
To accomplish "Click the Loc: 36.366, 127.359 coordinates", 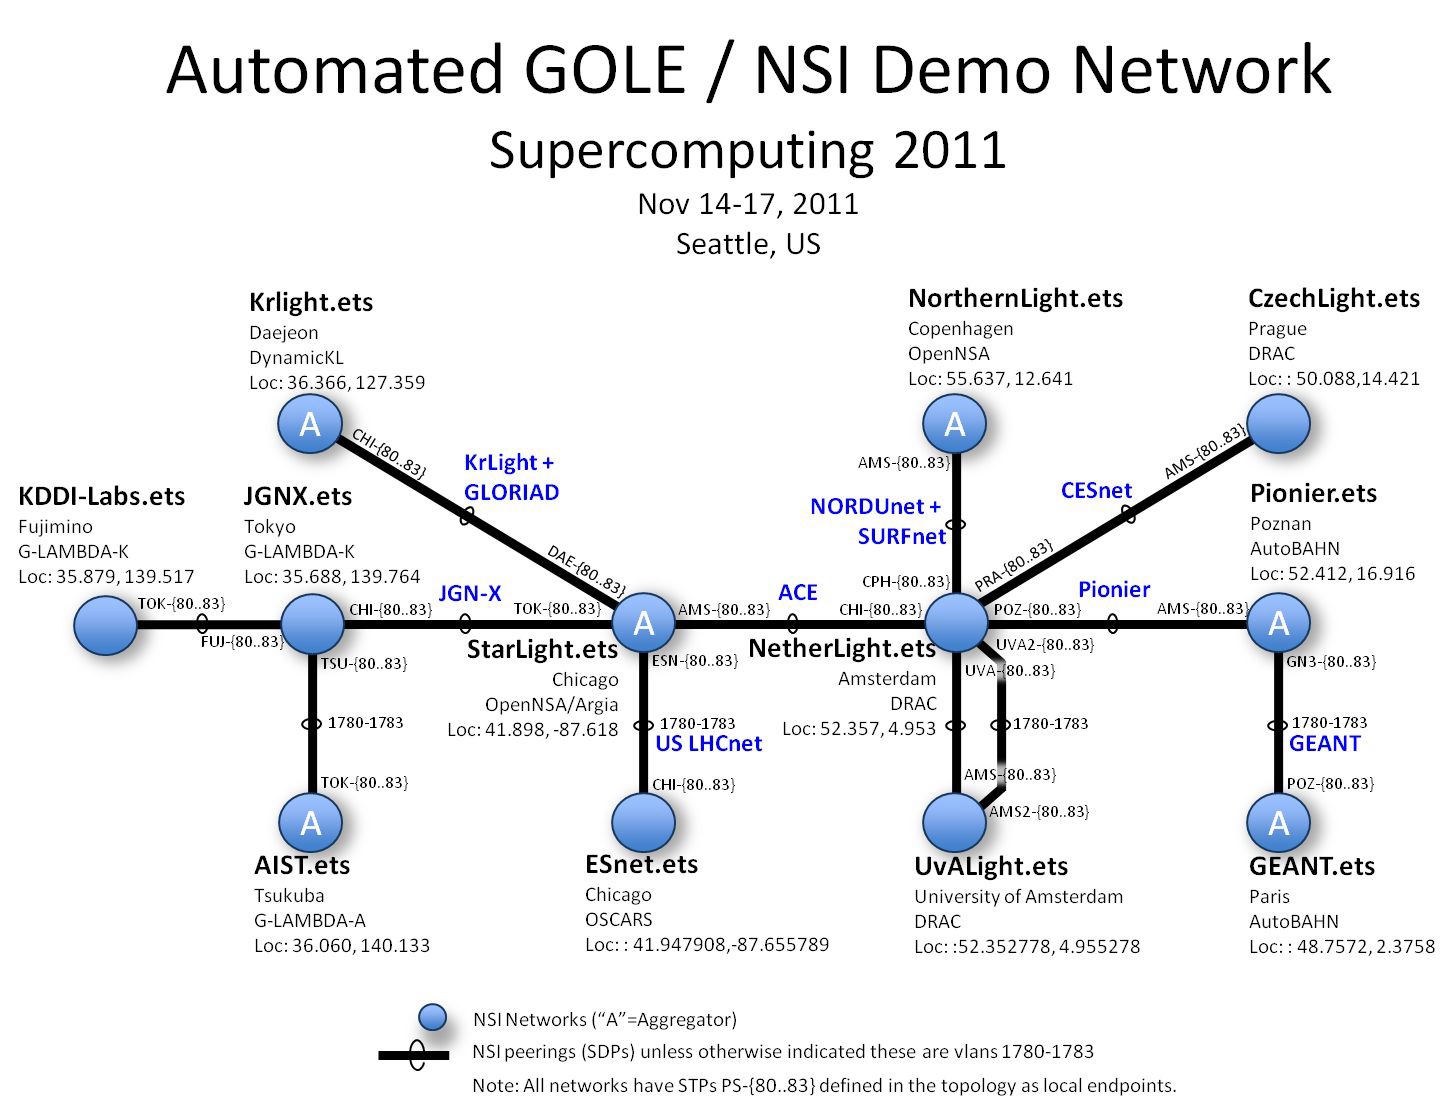I will pyautogui.click(x=337, y=382).
